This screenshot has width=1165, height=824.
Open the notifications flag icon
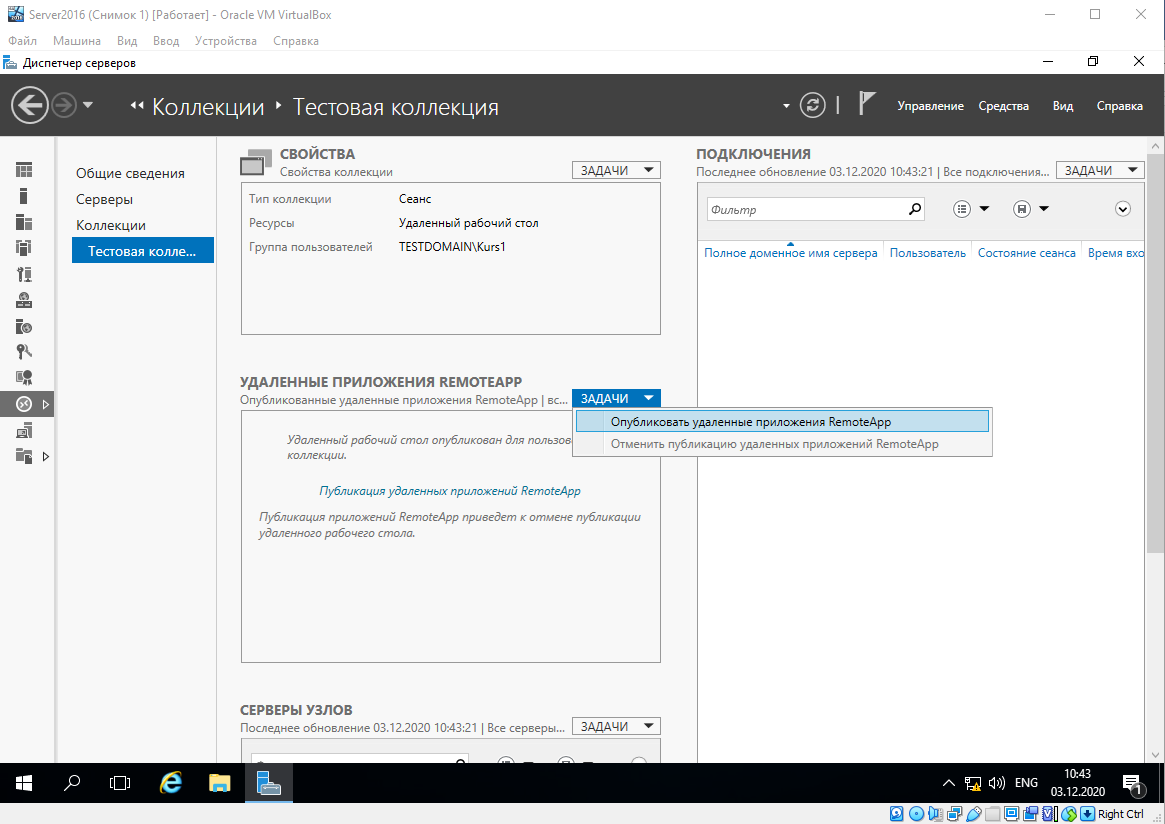[x=867, y=105]
